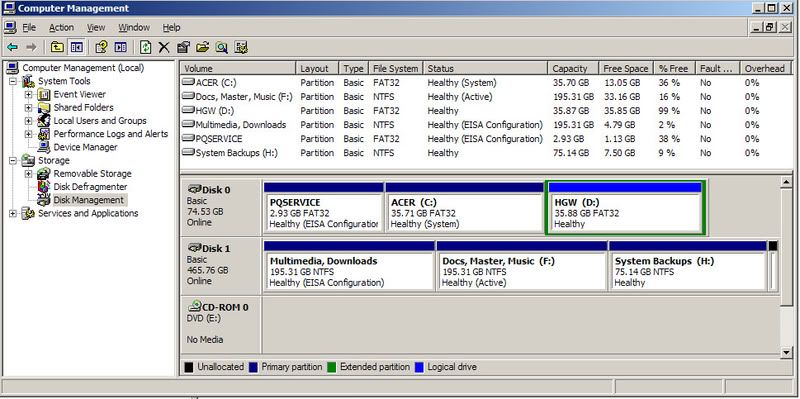Click the CD-ROM 0 DVD (E:) panel

tap(221, 325)
